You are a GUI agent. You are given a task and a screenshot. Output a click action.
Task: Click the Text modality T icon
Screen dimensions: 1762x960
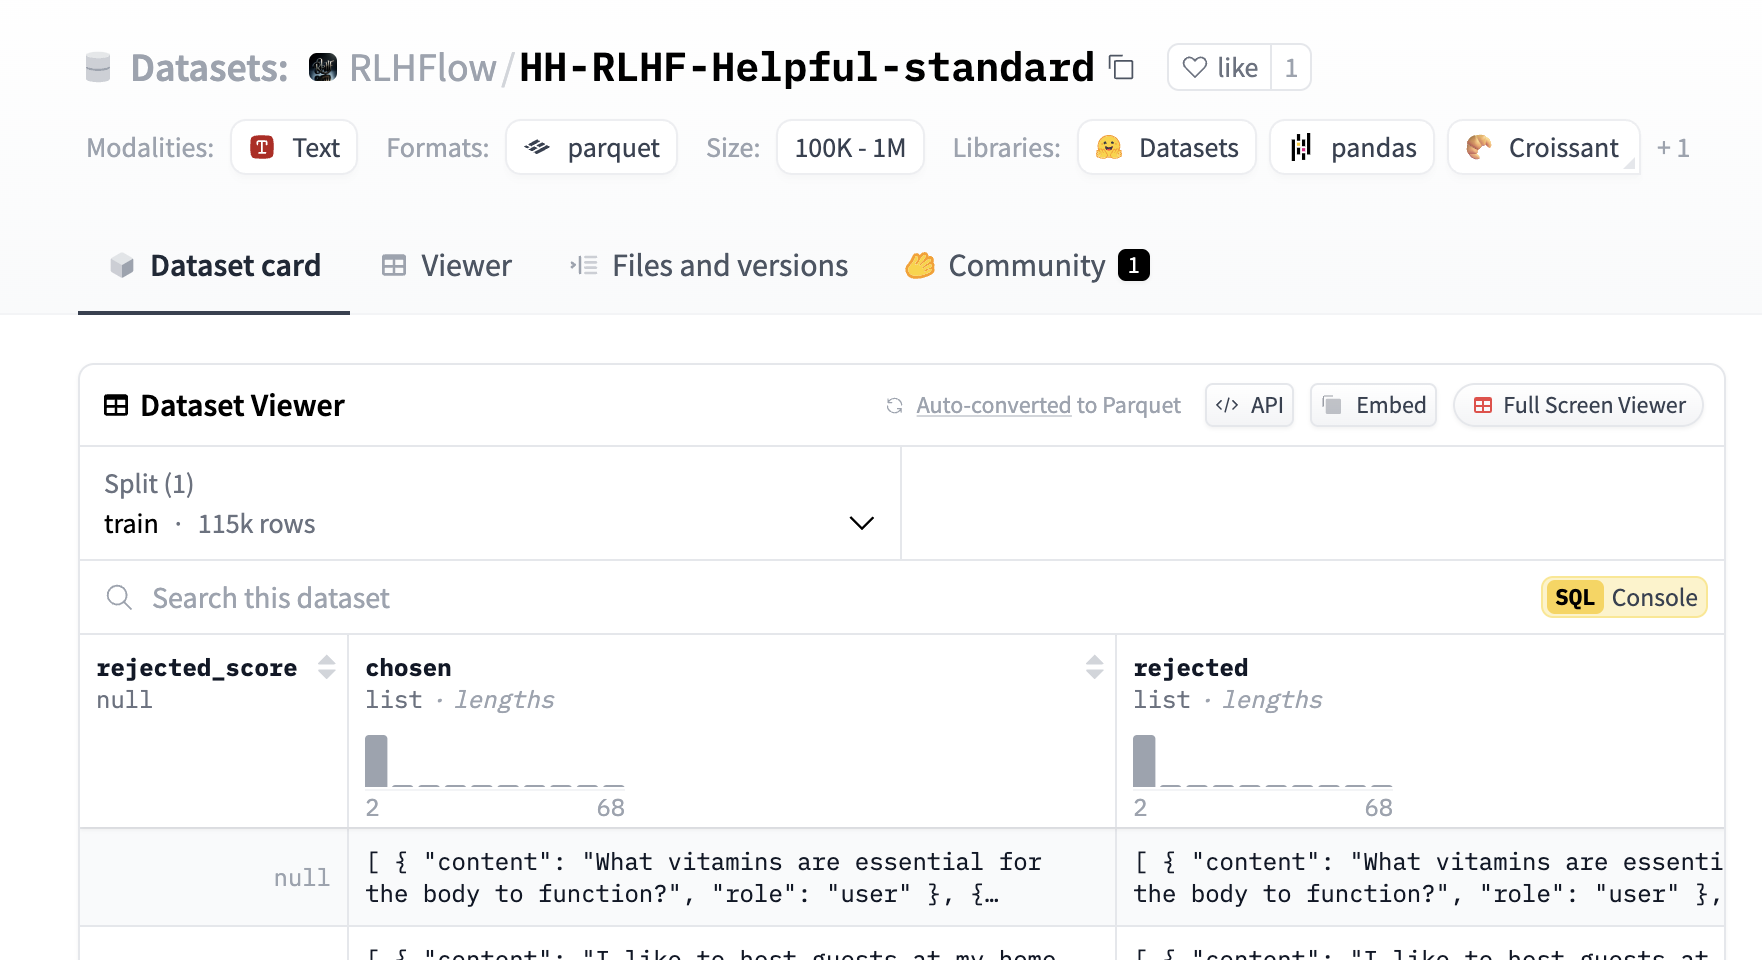262,147
